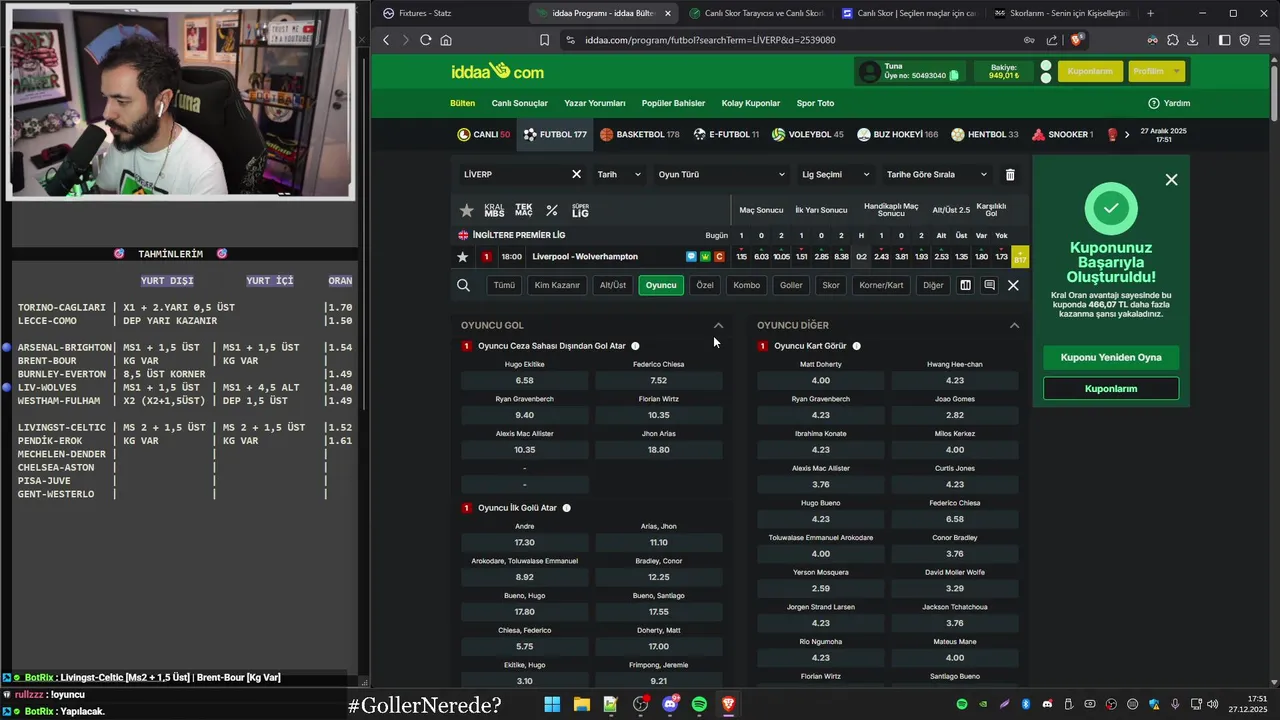Select the Skor market tab
The width and height of the screenshot is (1280, 720).
pos(831,285)
